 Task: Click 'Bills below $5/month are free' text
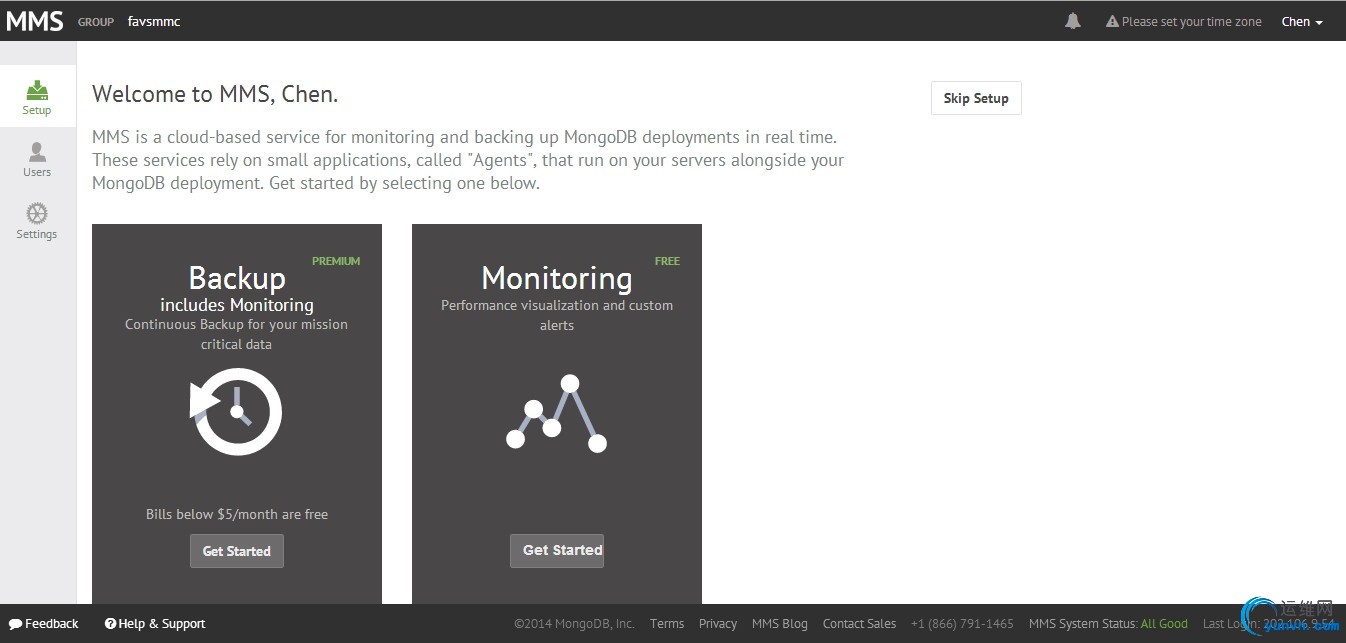[x=237, y=514]
